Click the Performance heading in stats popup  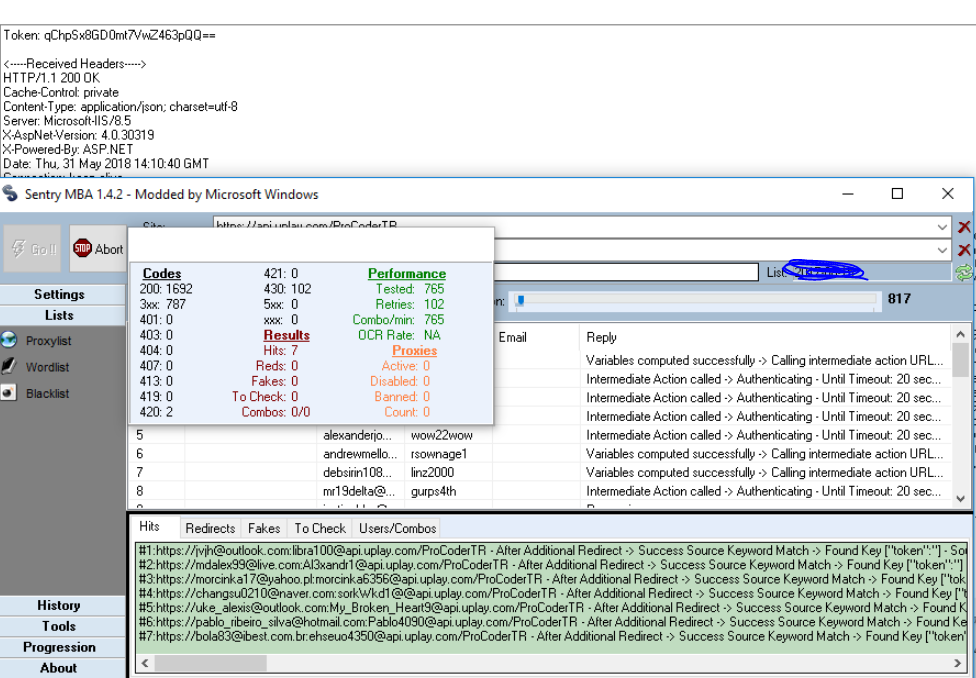coord(407,274)
